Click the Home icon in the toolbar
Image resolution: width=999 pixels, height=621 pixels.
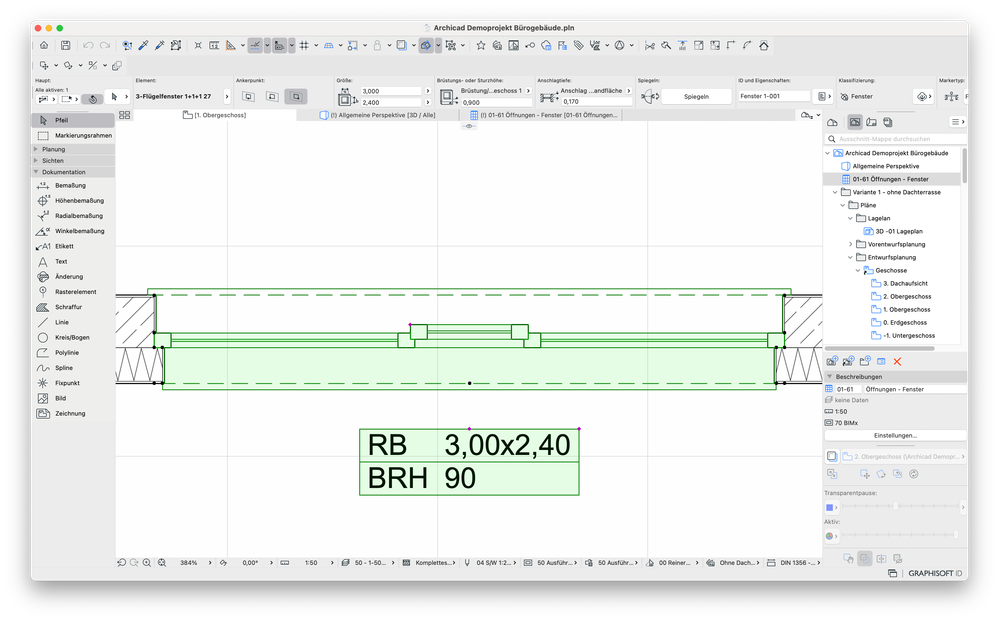[44, 45]
